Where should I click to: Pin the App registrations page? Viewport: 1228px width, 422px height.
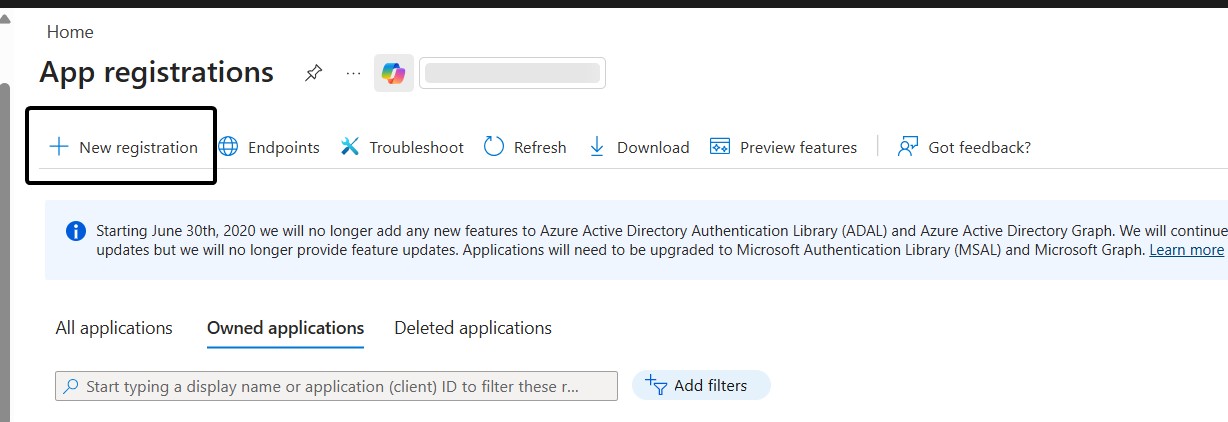[314, 73]
